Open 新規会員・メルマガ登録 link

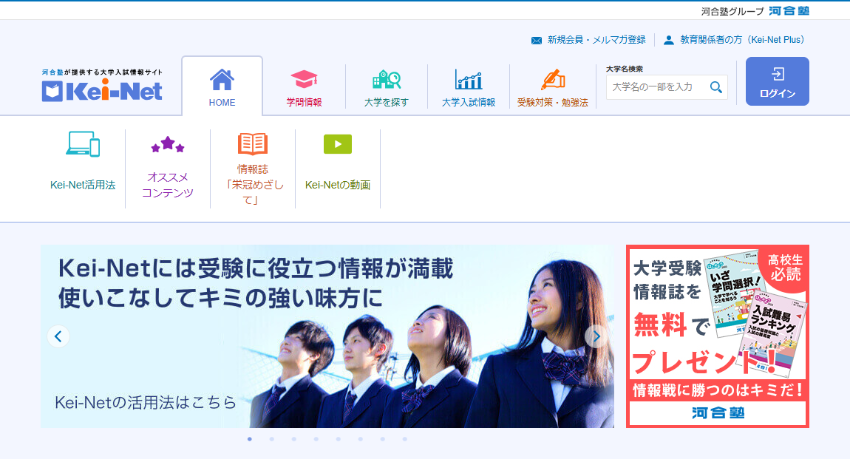pos(596,40)
